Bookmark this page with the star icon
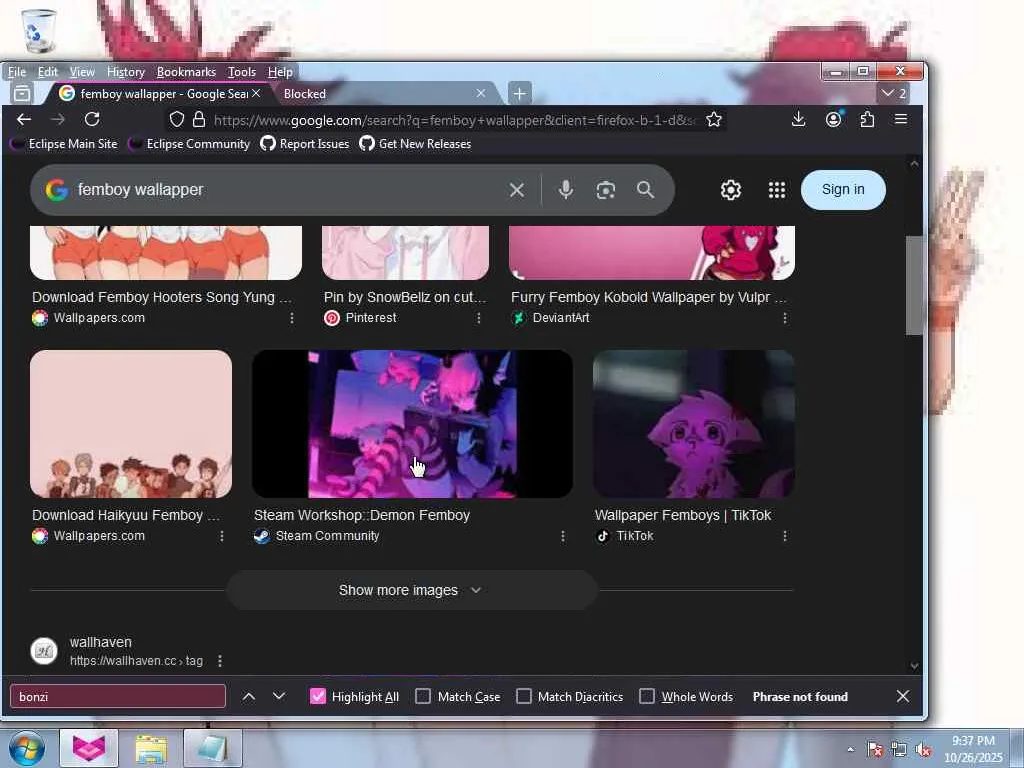This screenshot has width=1024, height=768. tap(714, 120)
